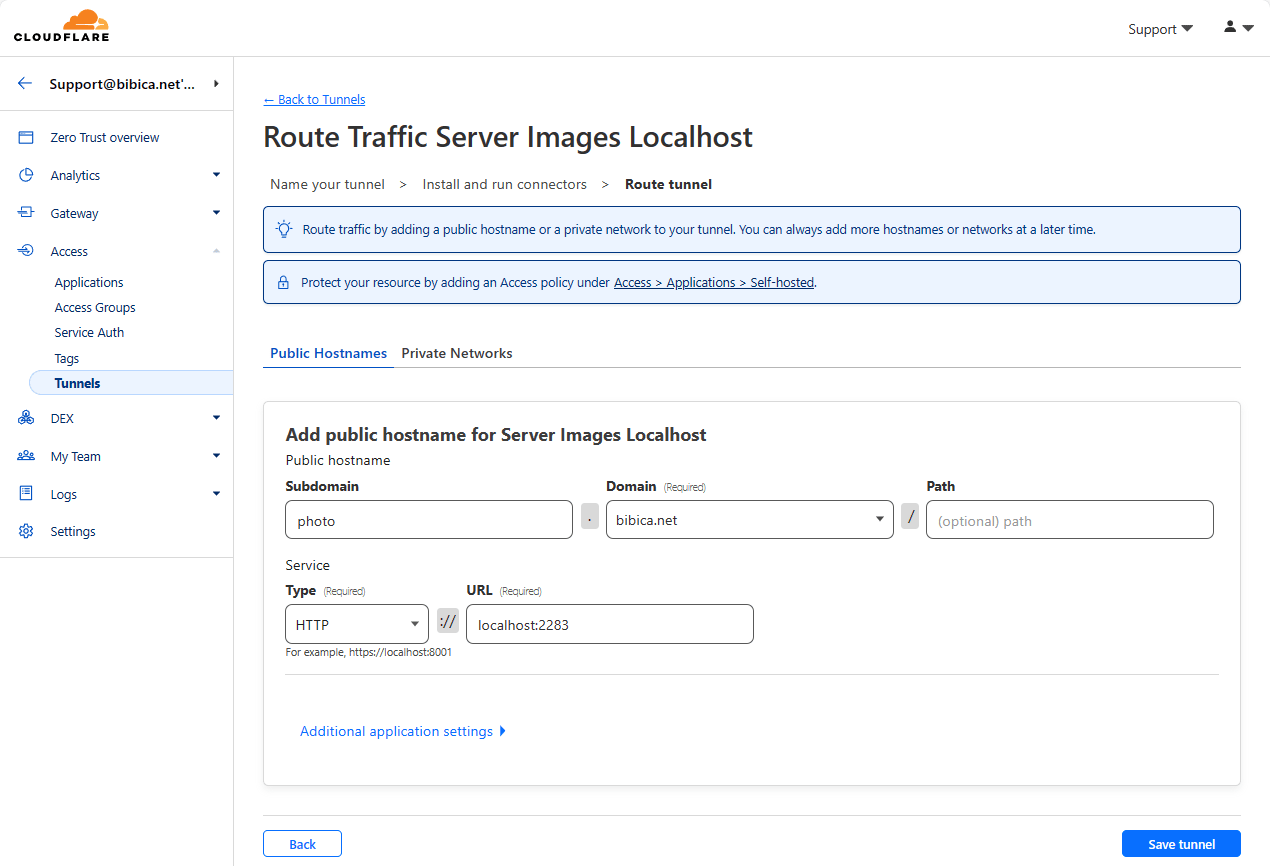
Task: Expand Additional application settings
Action: click(x=403, y=731)
